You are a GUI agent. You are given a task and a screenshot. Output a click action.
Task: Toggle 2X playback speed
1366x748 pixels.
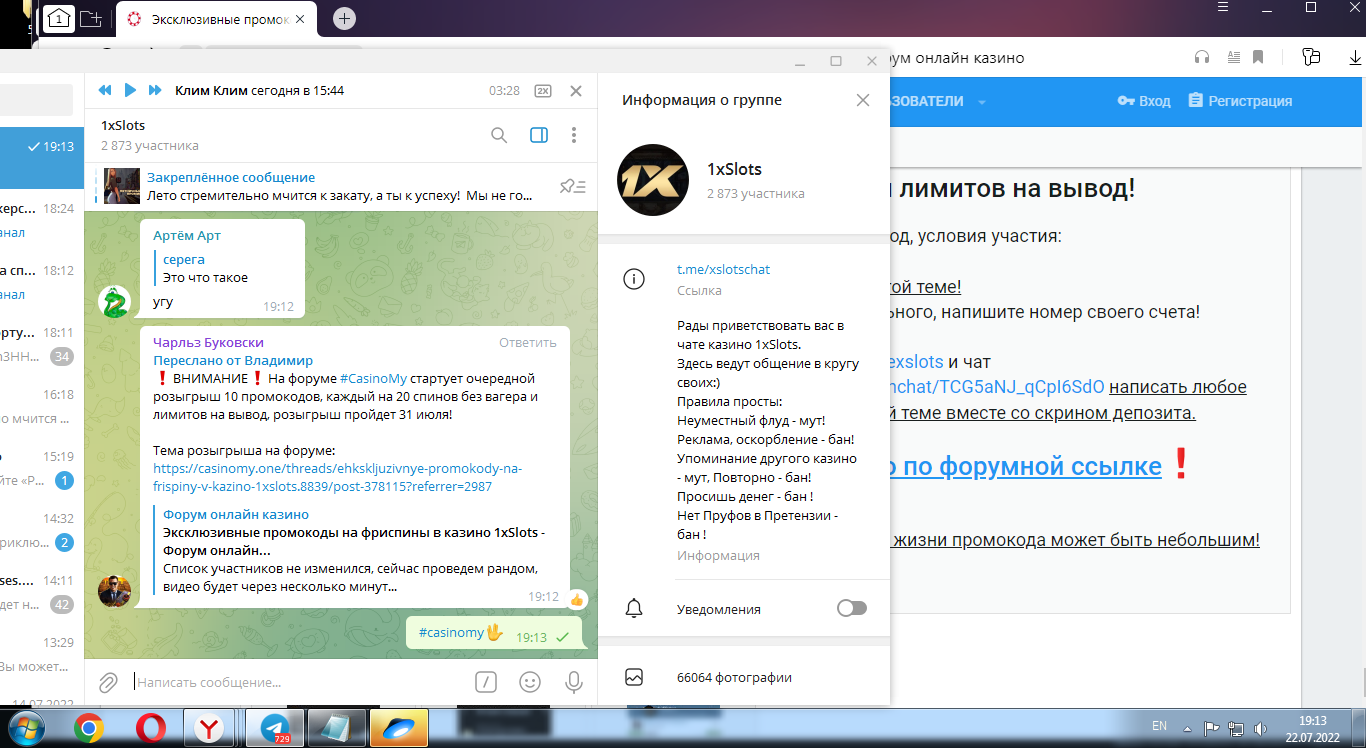[x=543, y=90]
